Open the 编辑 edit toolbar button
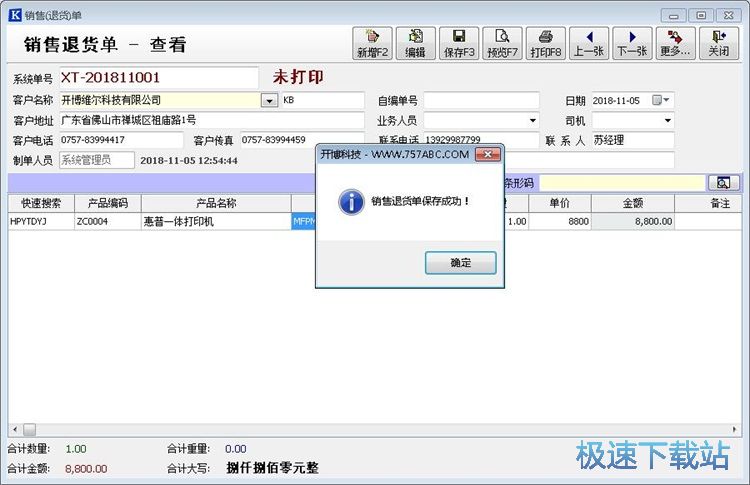The image size is (750, 485). pyautogui.click(x=415, y=44)
